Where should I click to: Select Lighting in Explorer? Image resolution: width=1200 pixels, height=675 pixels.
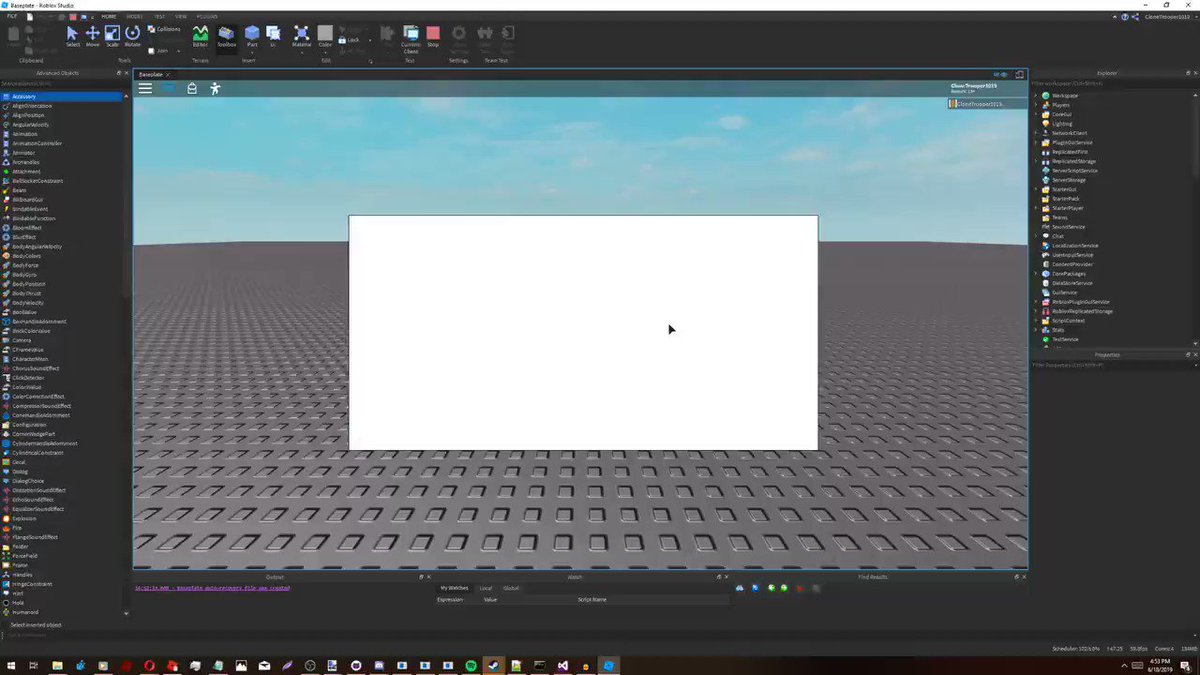coord(1061,124)
